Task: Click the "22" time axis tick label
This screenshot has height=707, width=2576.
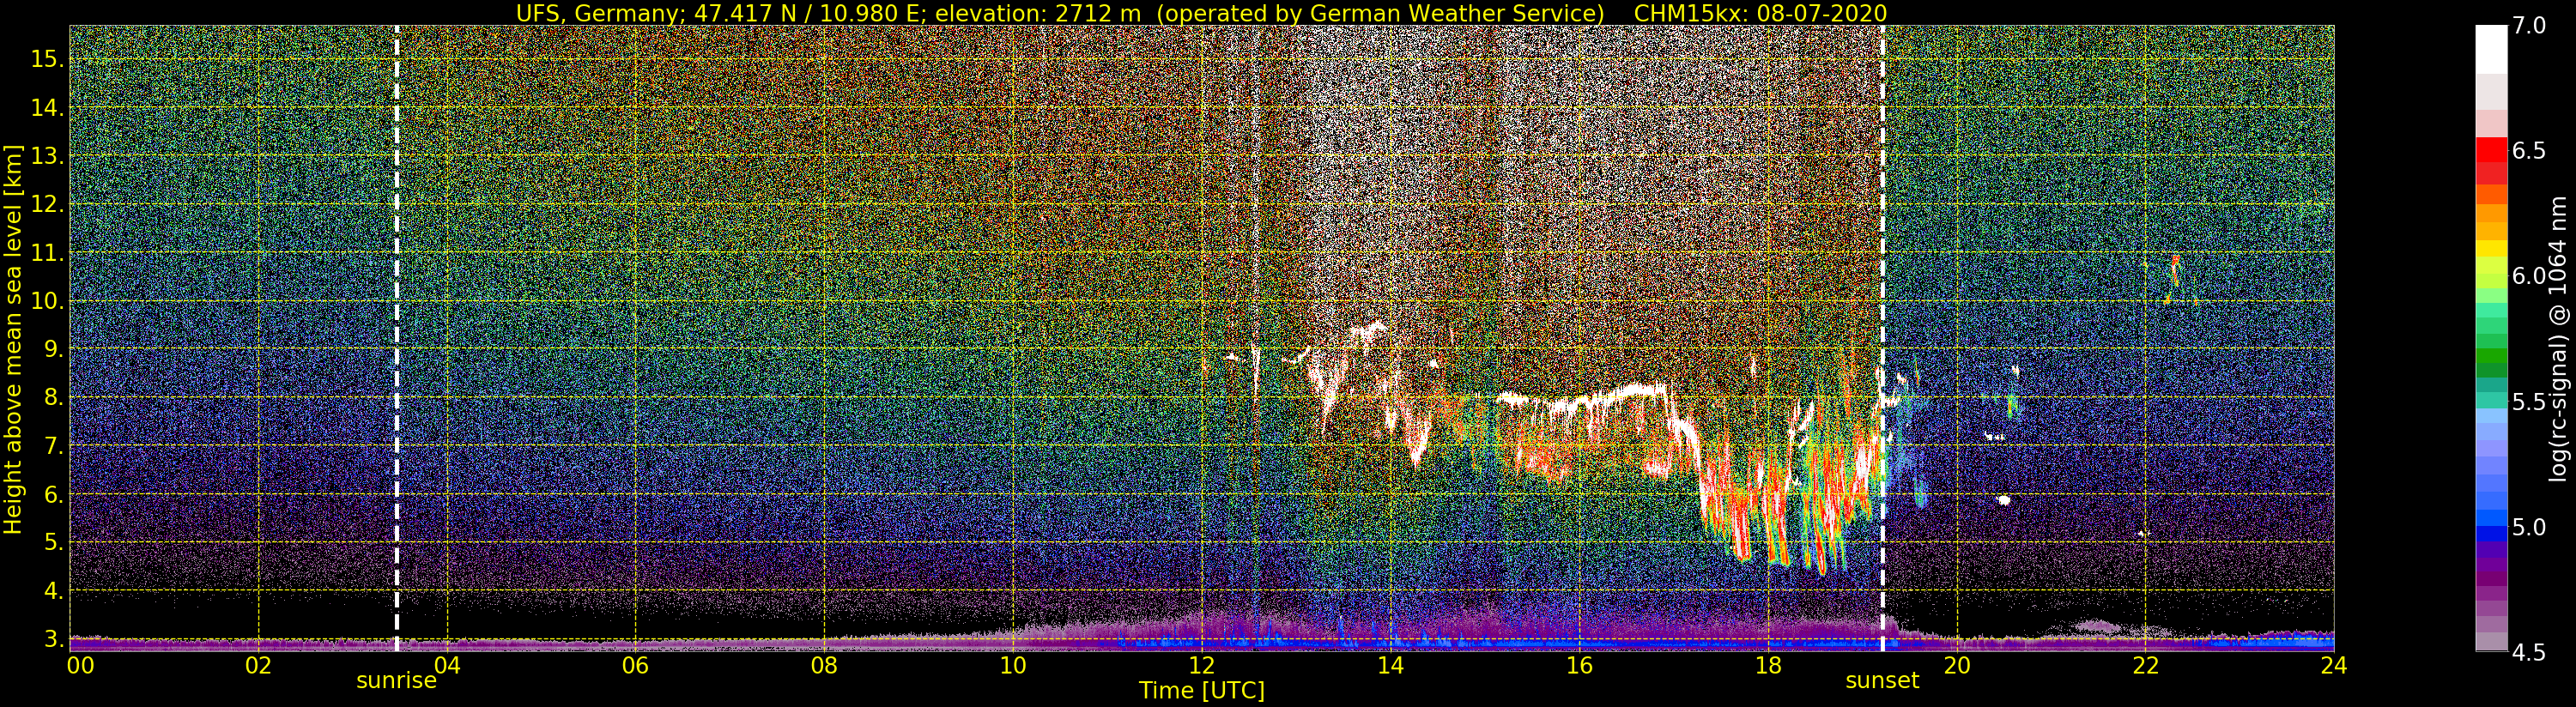Action: click(2145, 665)
